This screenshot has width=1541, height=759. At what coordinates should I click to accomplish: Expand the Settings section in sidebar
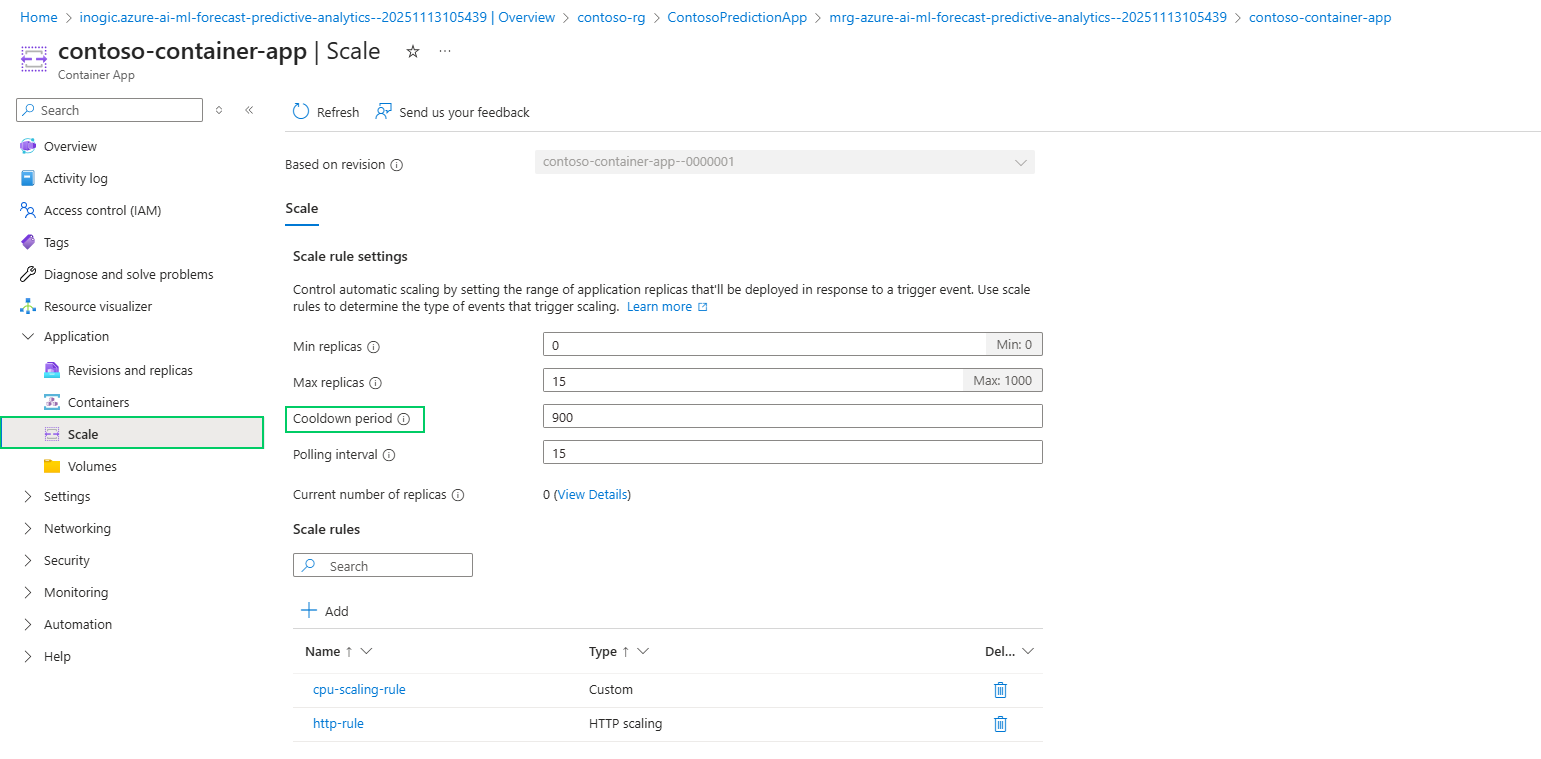28,497
